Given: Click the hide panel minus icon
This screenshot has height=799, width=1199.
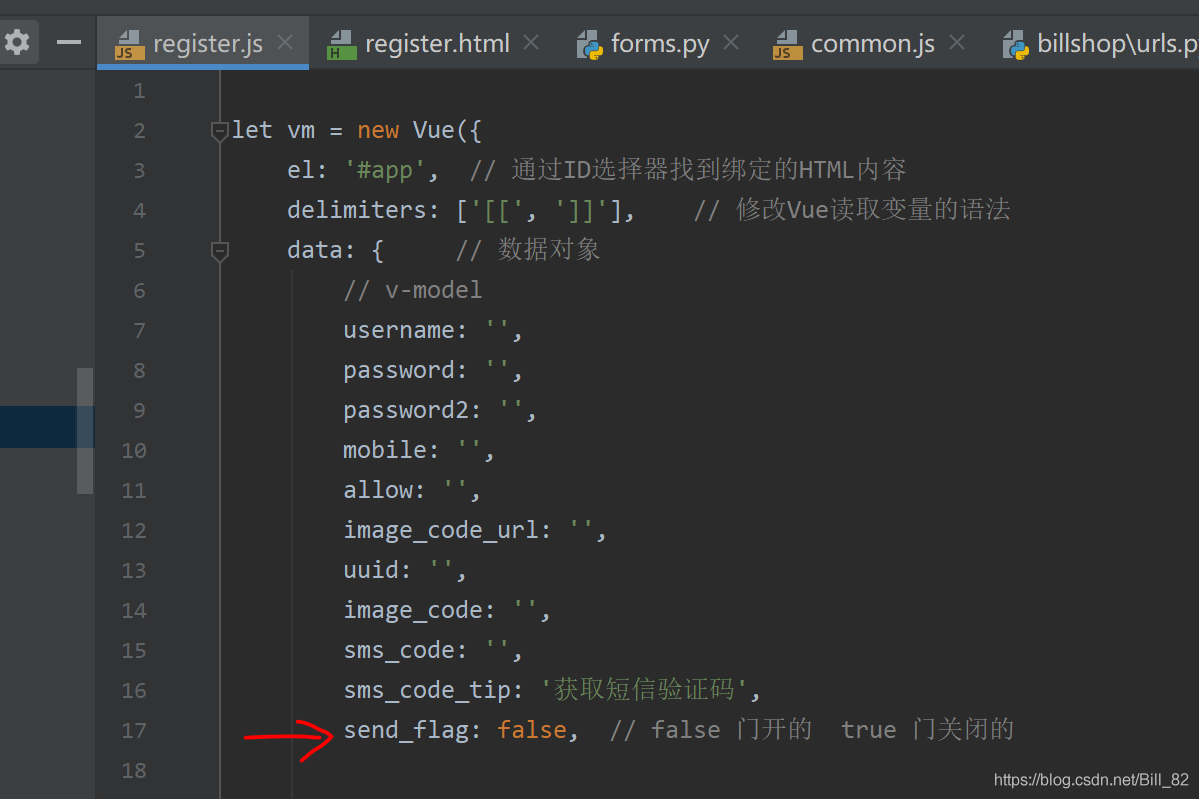Looking at the screenshot, I should click(x=69, y=42).
